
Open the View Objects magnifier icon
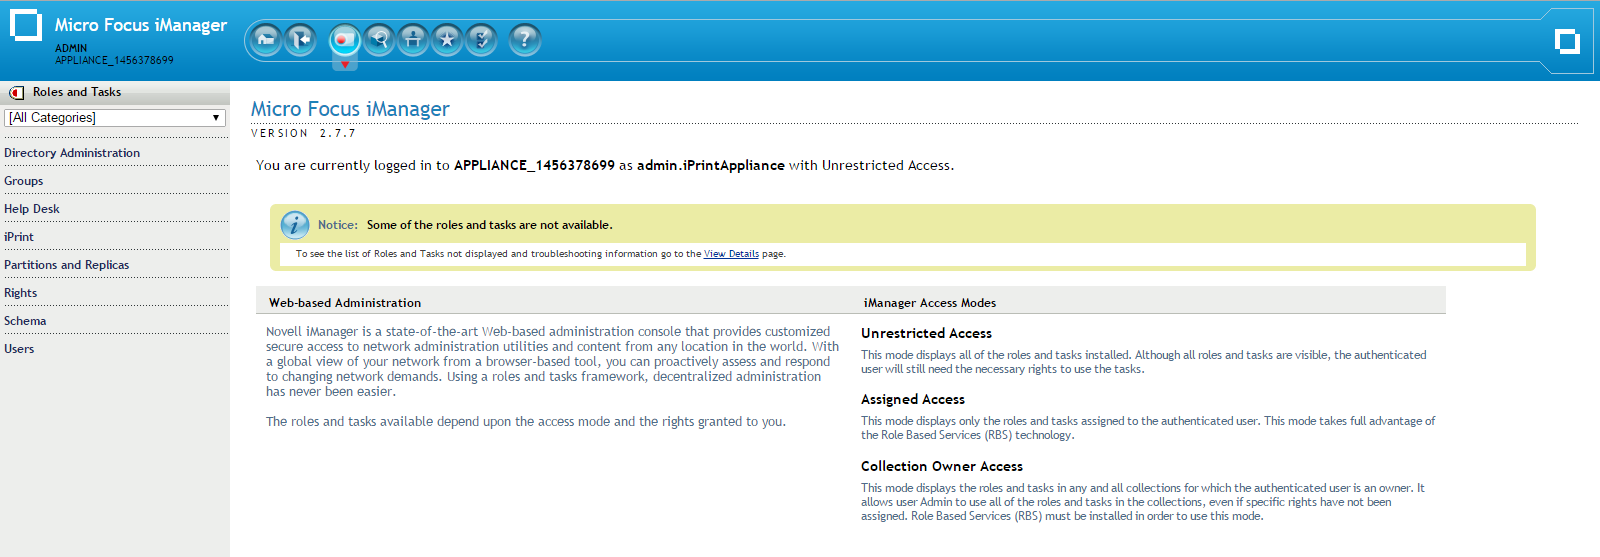pos(379,40)
